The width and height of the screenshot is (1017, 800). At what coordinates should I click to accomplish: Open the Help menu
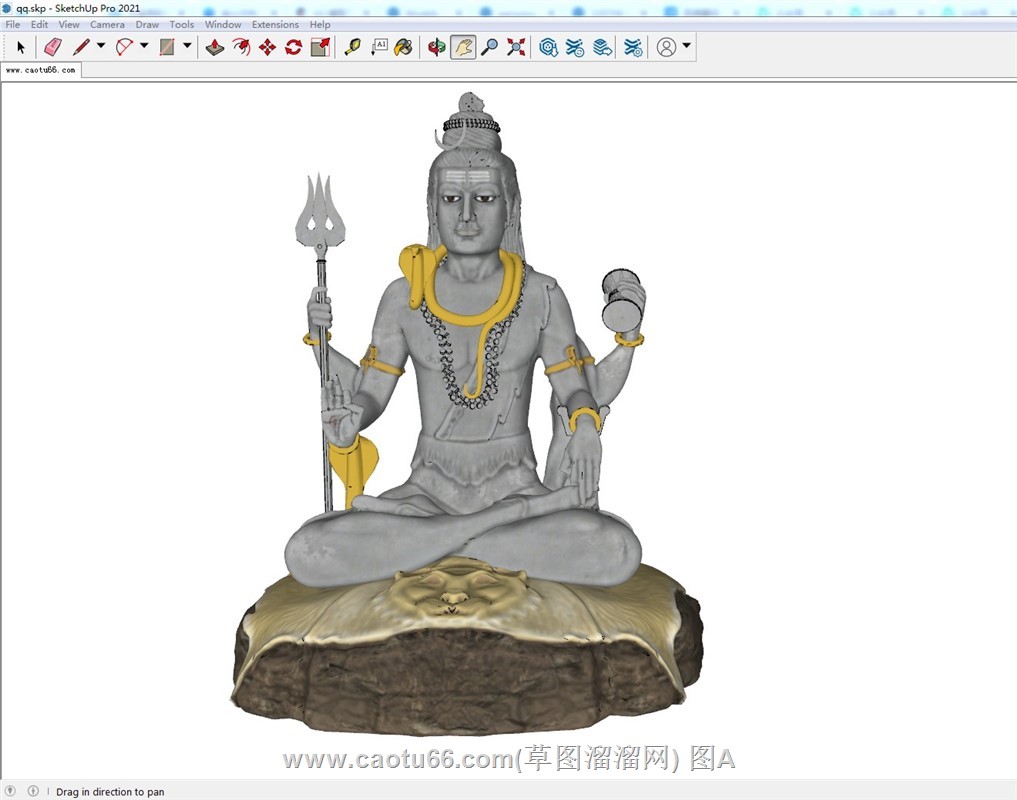coord(320,24)
